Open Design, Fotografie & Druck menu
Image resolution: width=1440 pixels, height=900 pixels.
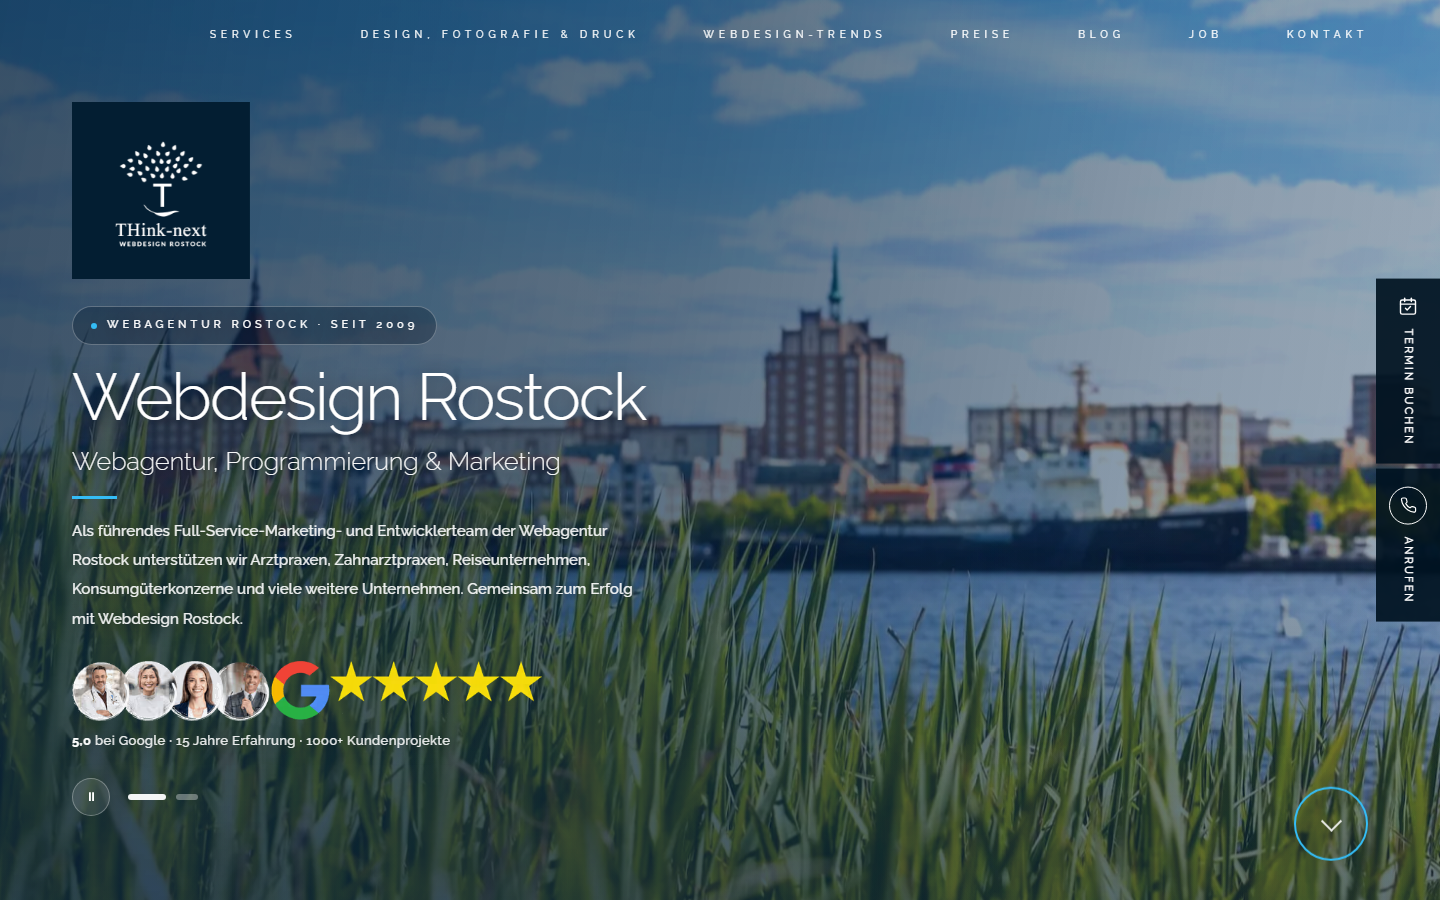499,34
